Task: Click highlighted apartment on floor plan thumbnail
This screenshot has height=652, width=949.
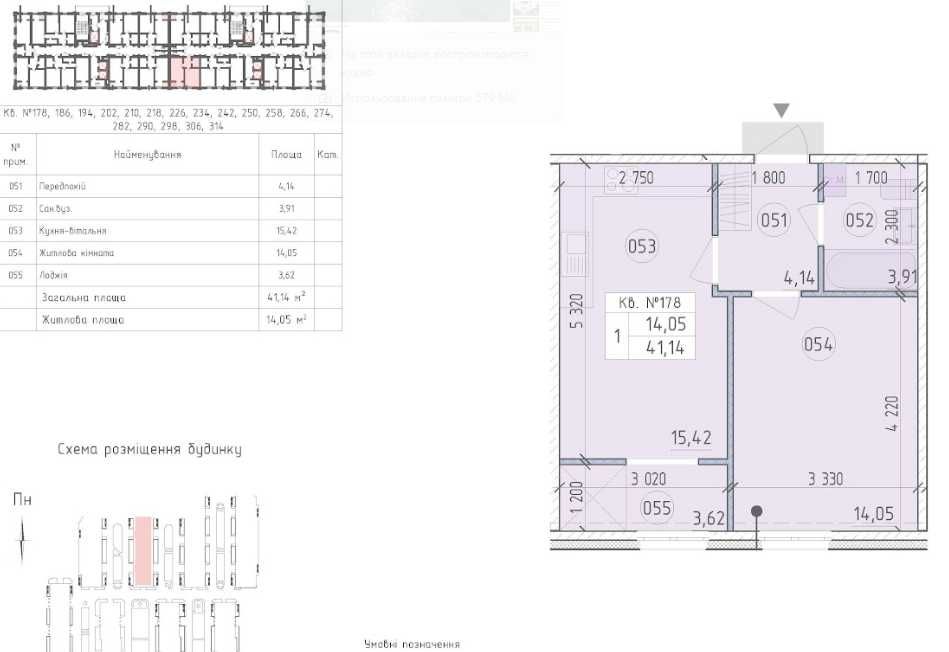Action: click(x=184, y=71)
